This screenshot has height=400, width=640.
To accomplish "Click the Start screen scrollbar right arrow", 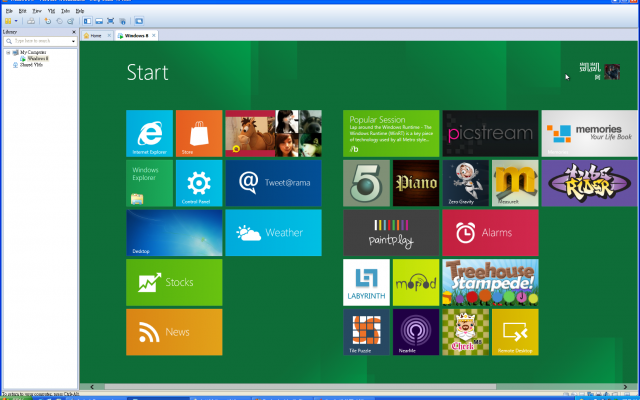I will [625, 387].
